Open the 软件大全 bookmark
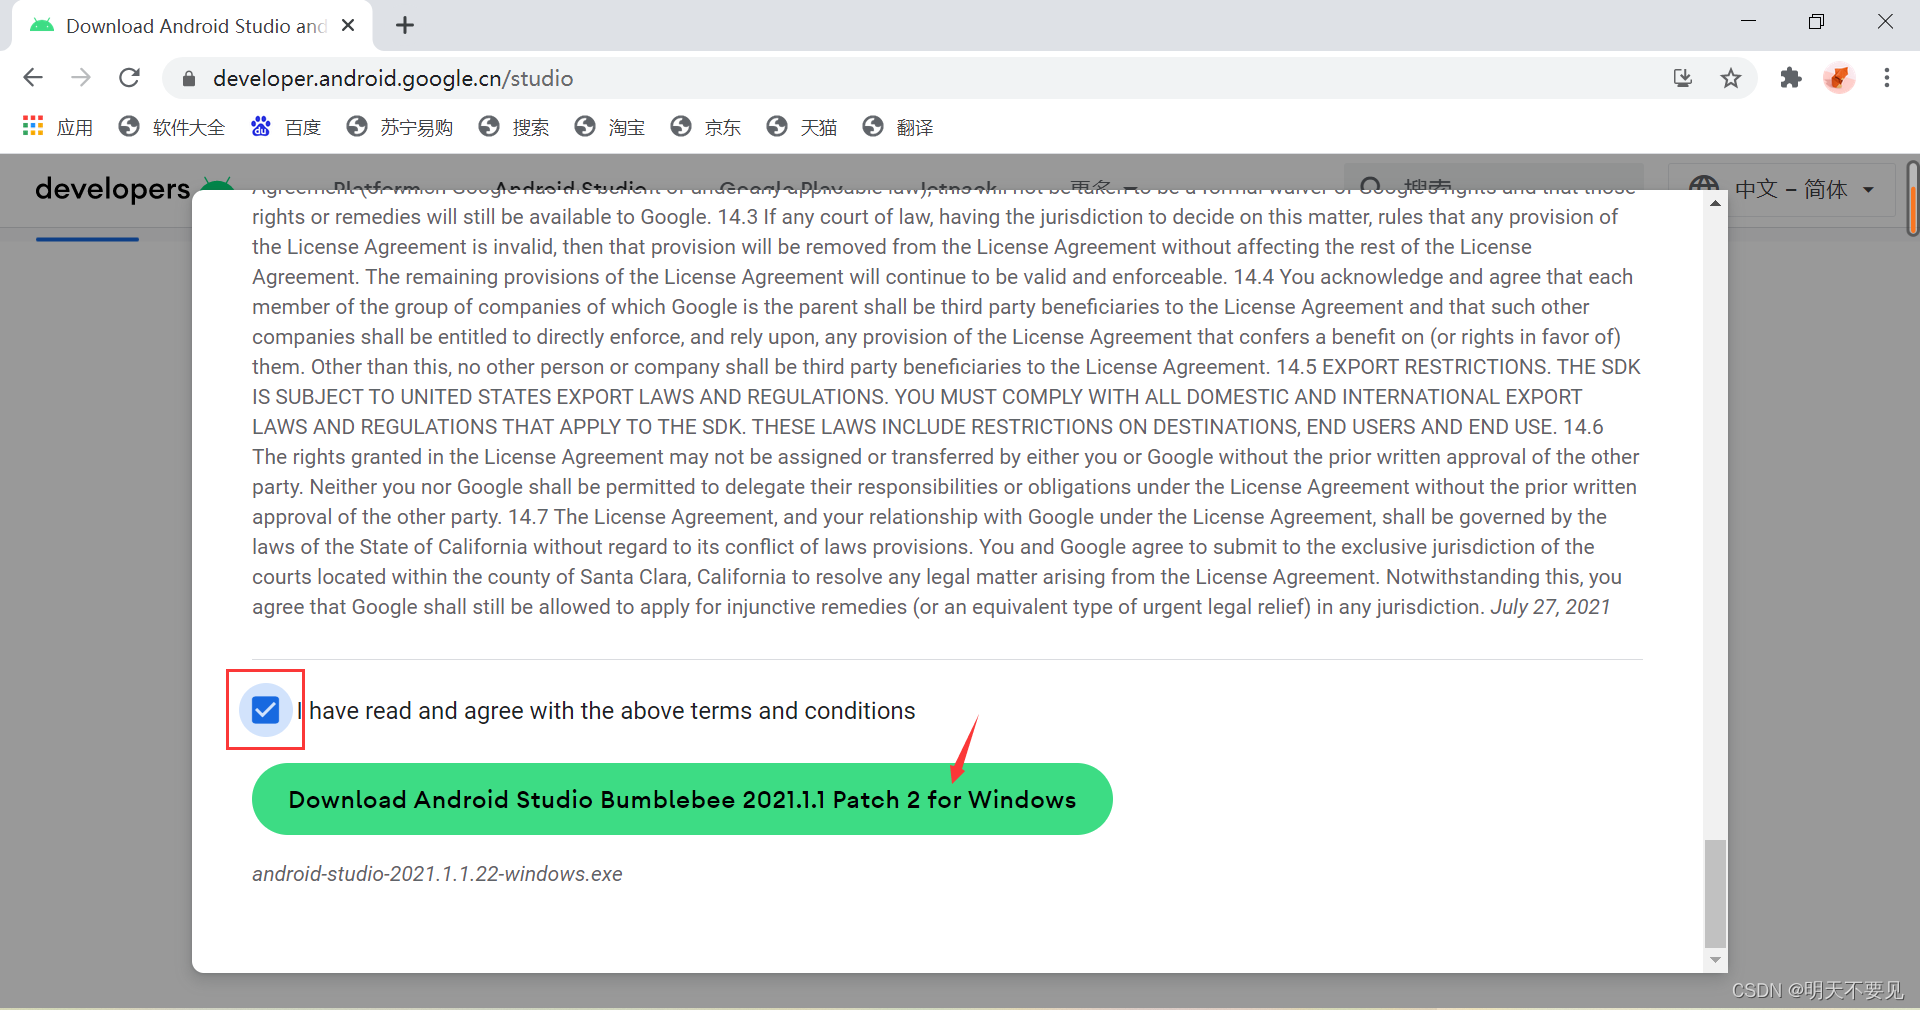Viewport: 1920px width, 1010px height. click(171, 127)
